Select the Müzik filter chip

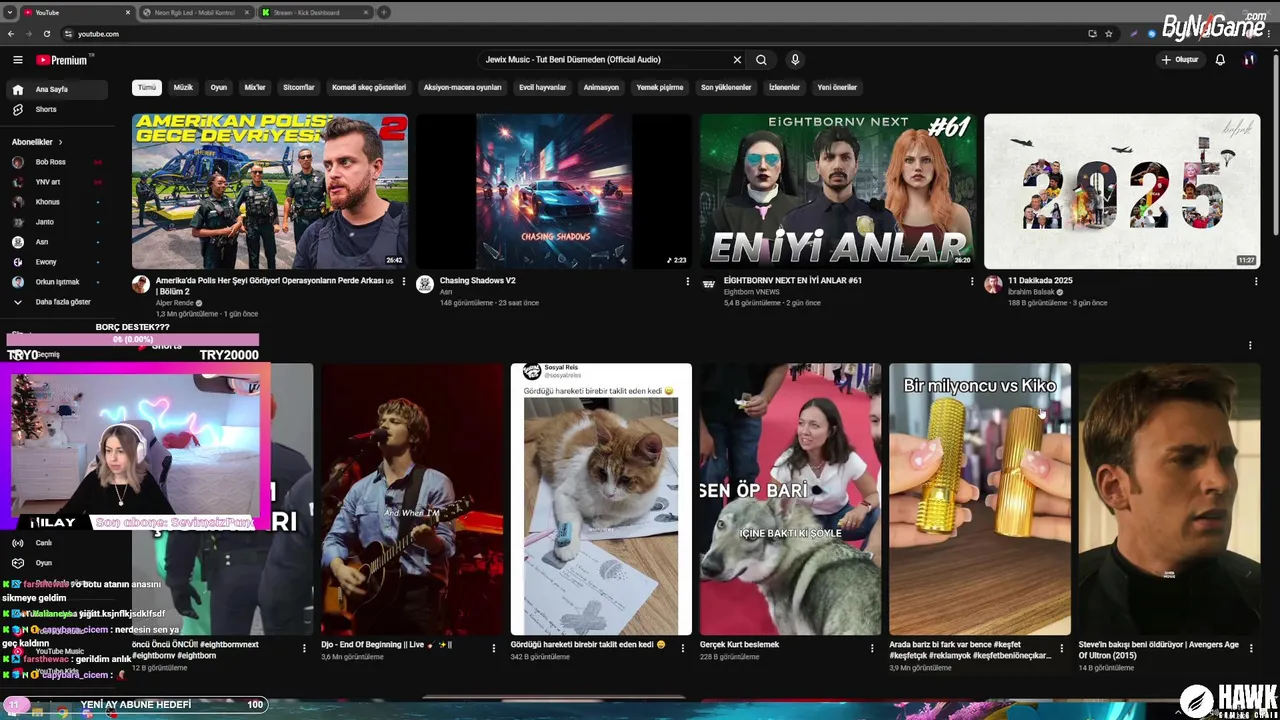pos(183,87)
